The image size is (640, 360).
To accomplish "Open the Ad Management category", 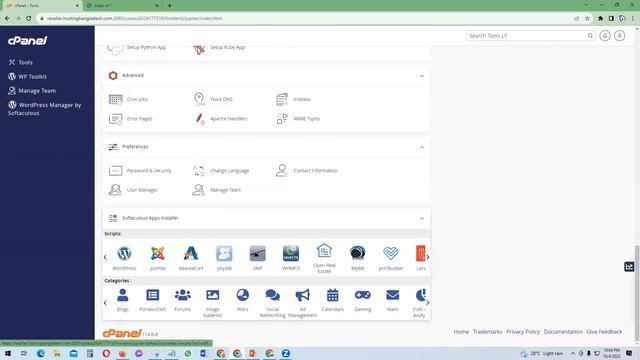I will tap(302, 303).
